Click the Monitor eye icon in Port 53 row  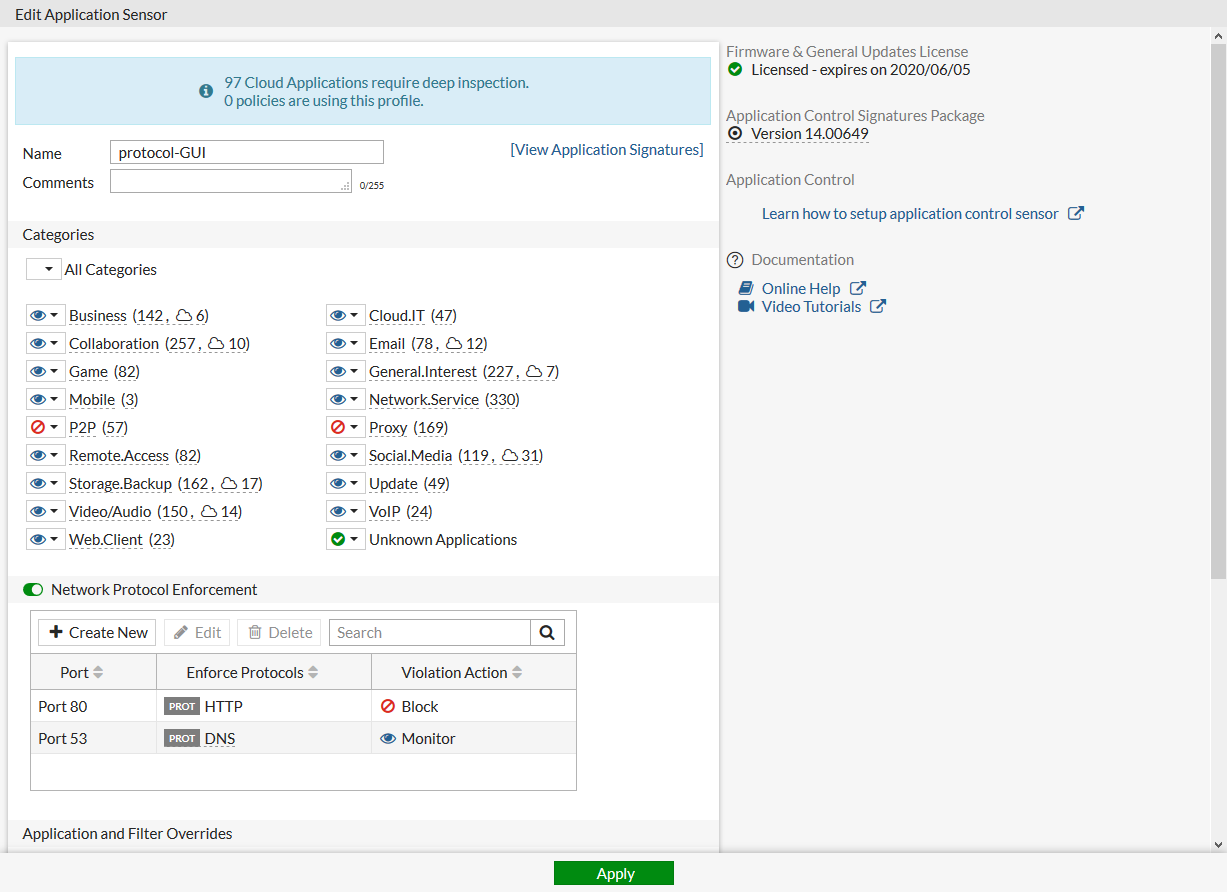click(x=388, y=738)
